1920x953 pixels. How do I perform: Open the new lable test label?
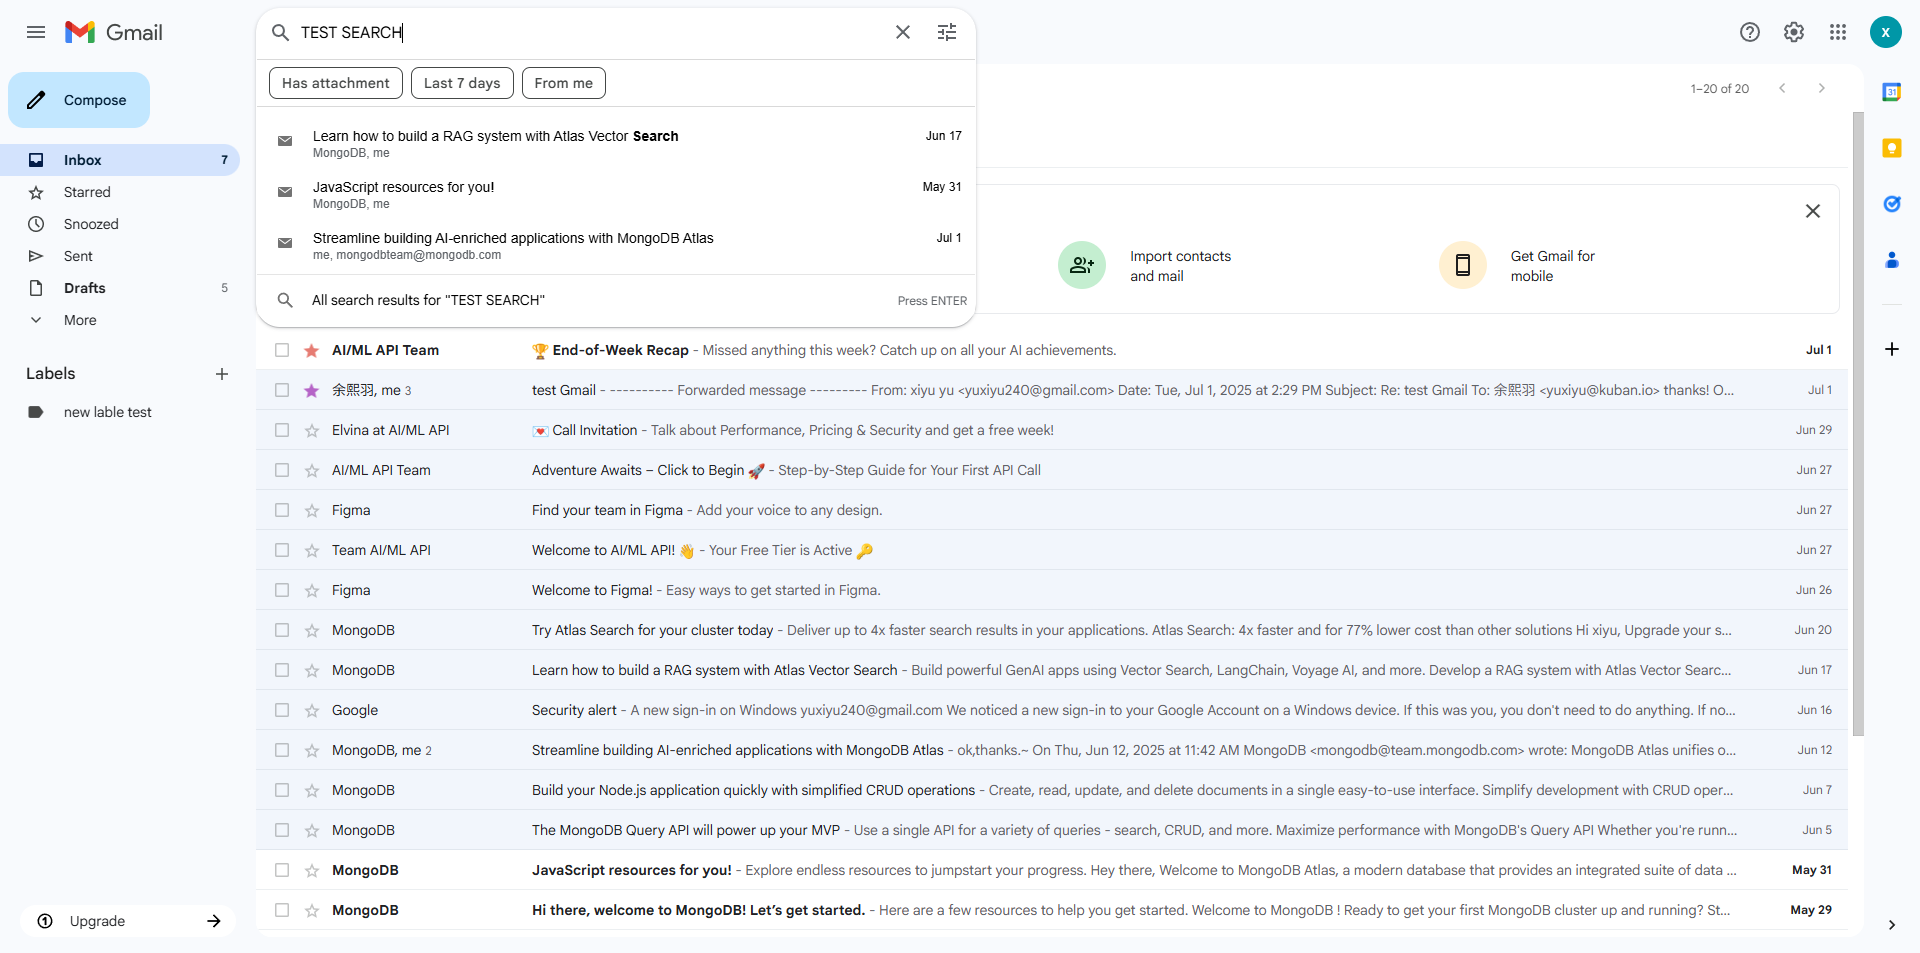[120, 412]
